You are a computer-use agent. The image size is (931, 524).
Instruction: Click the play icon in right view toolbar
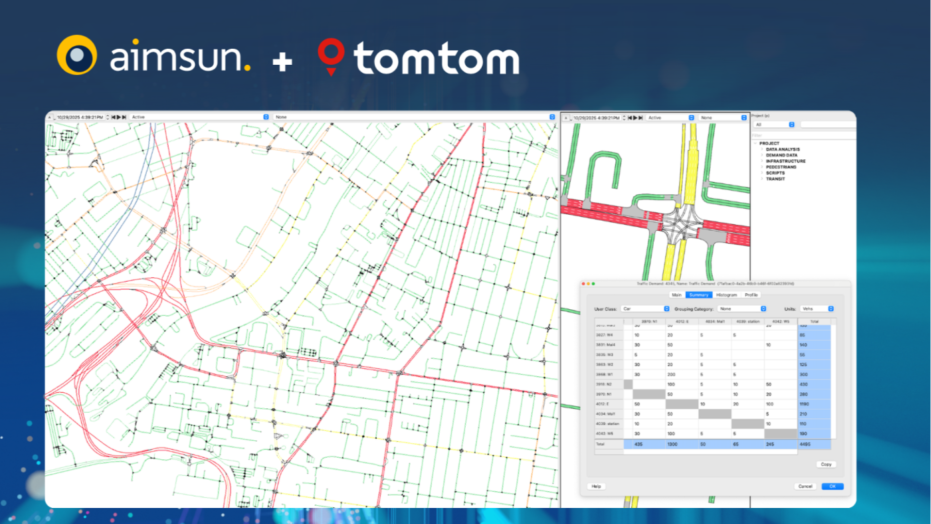point(633,117)
